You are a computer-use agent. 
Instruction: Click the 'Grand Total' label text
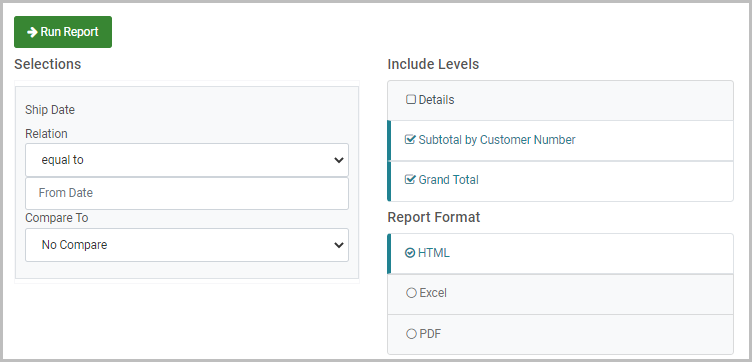(448, 180)
